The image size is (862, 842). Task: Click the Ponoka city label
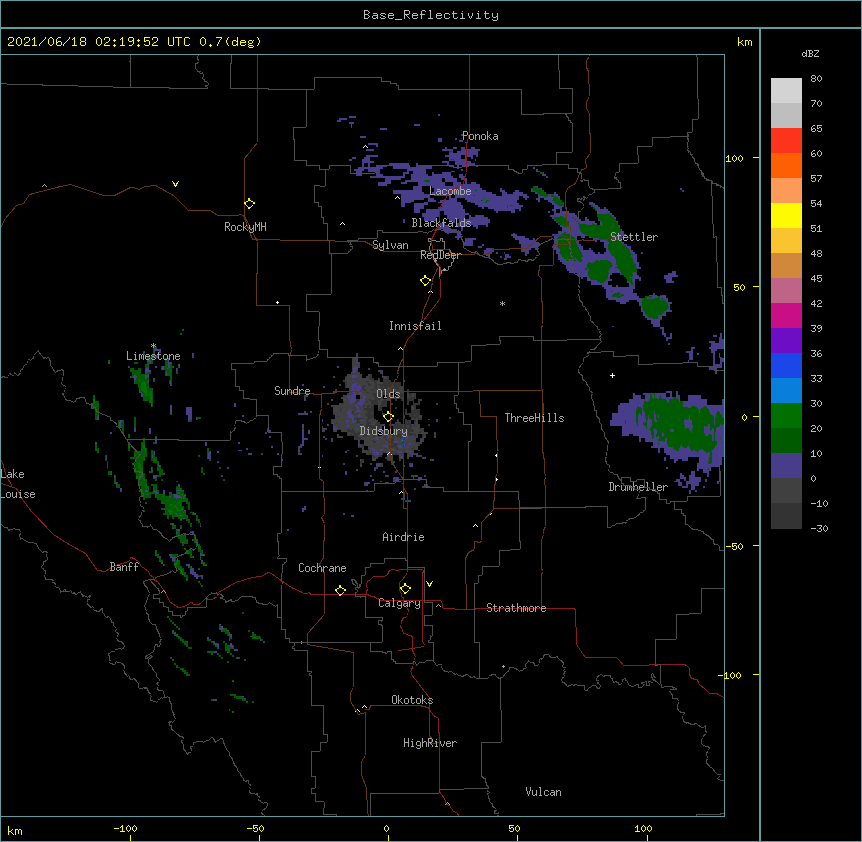[480, 136]
